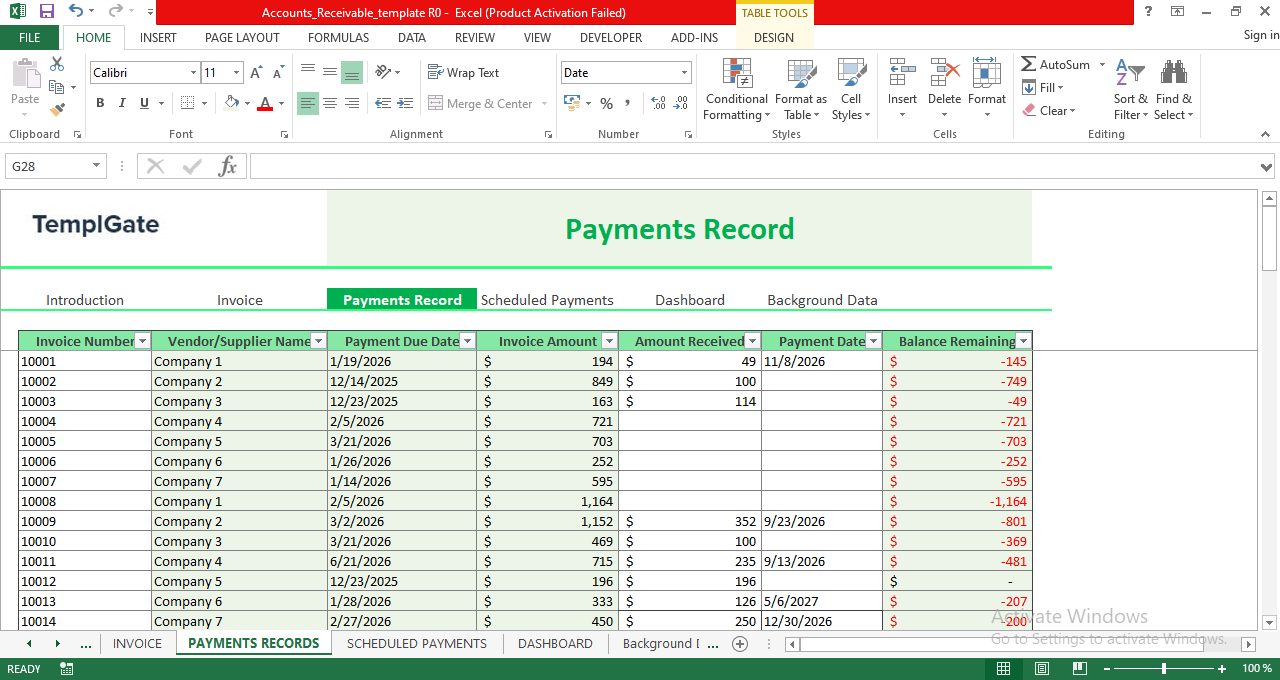Switch to the PAGE LAYOUT tab
The height and width of the screenshot is (680, 1280).
pos(242,38)
